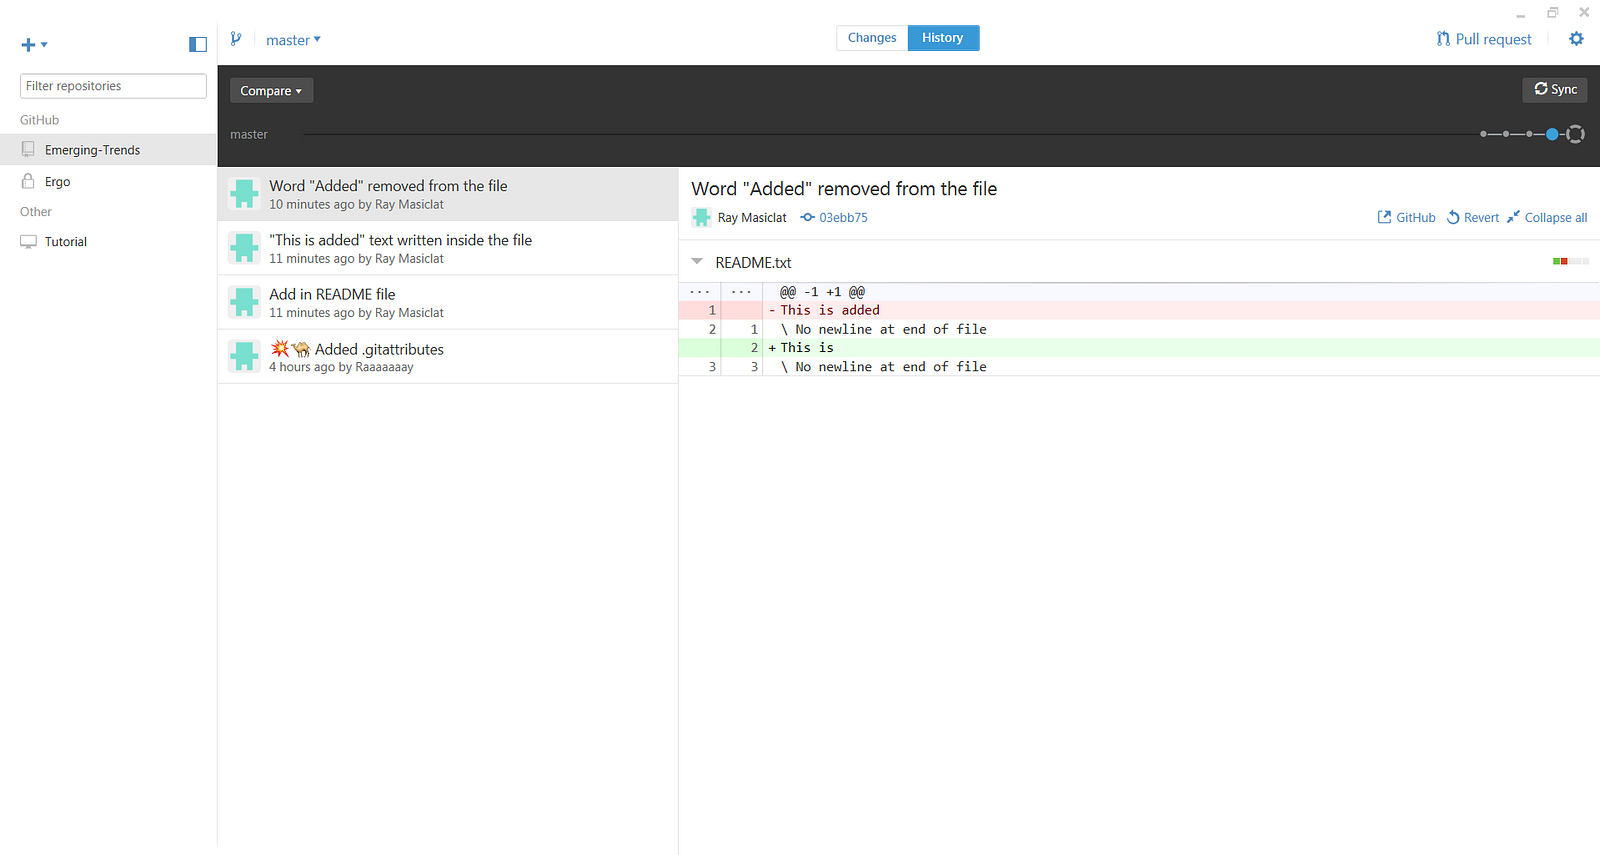The width and height of the screenshot is (1600, 855).
Task: Click the external link icon beside GitHub
Action: tap(1384, 217)
